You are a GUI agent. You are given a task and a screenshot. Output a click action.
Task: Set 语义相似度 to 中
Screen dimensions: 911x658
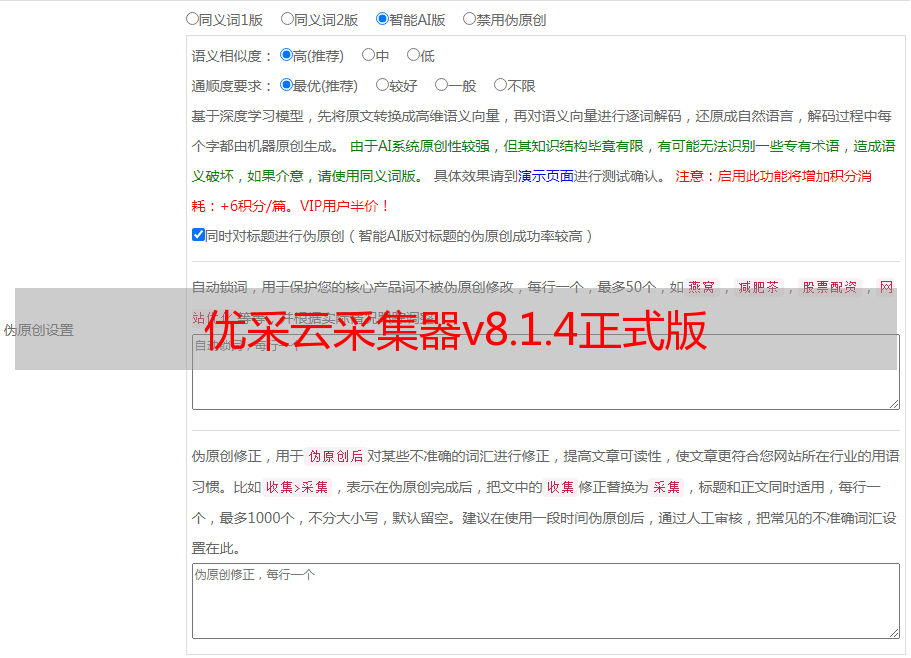click(368, 55)
